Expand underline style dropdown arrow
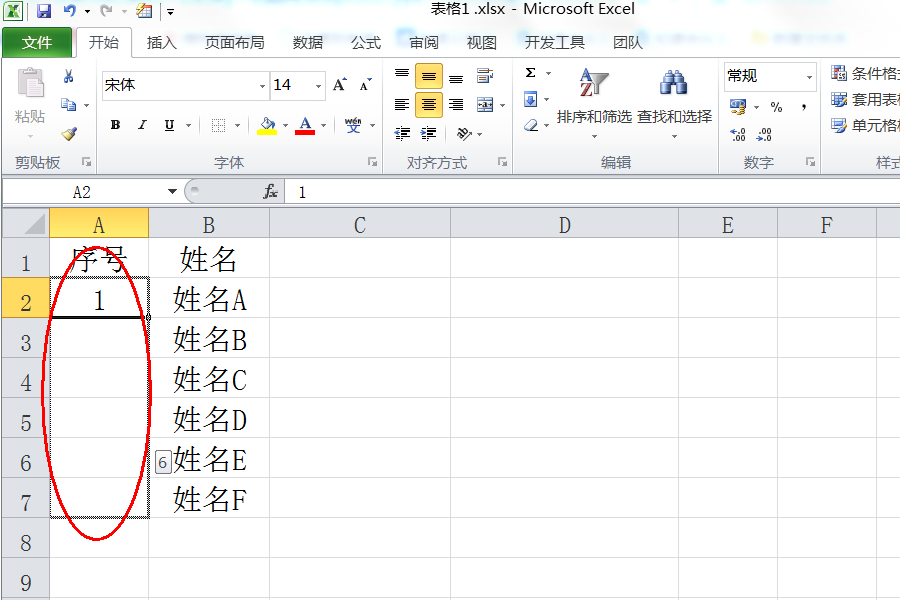The image size is (900, 600). (188, 125)
